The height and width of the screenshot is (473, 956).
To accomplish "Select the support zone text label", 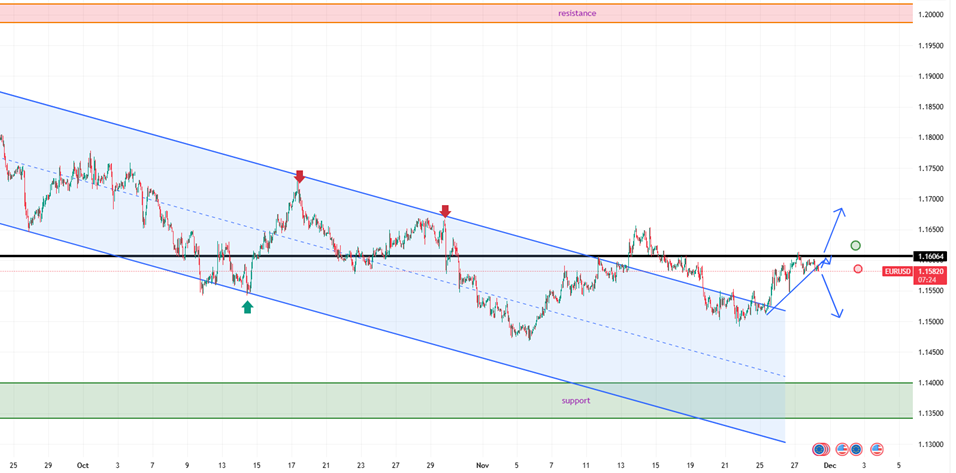I will (x=575, y=400).
